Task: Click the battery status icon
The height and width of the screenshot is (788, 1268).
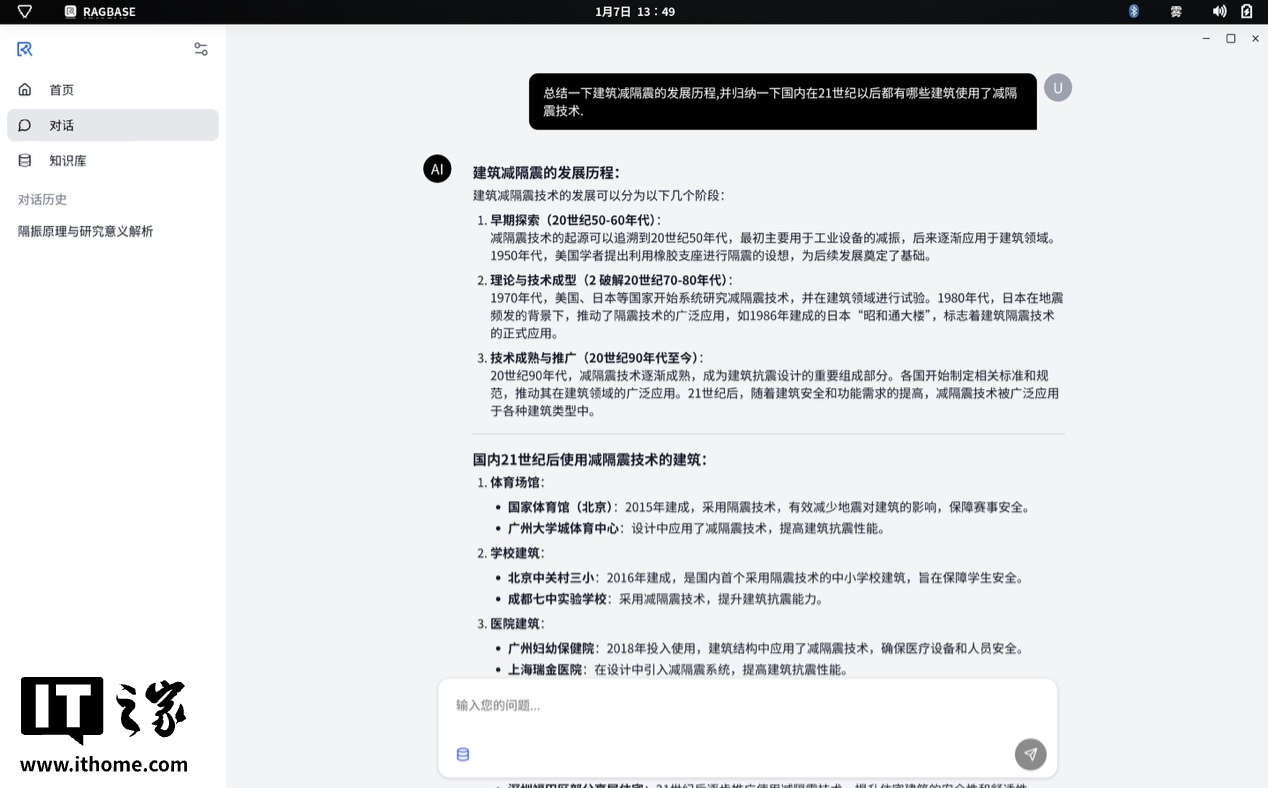Action: (x=1245, y=11)
